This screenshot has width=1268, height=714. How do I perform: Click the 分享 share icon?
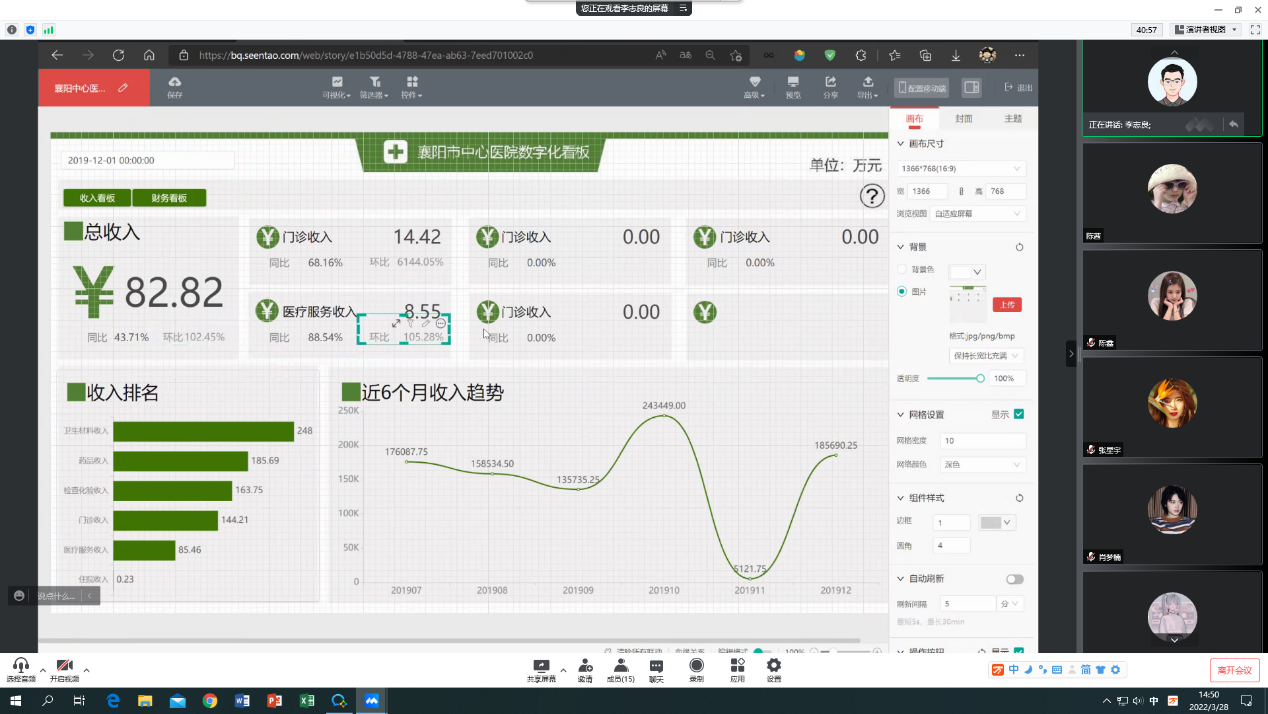coord(830,82)
